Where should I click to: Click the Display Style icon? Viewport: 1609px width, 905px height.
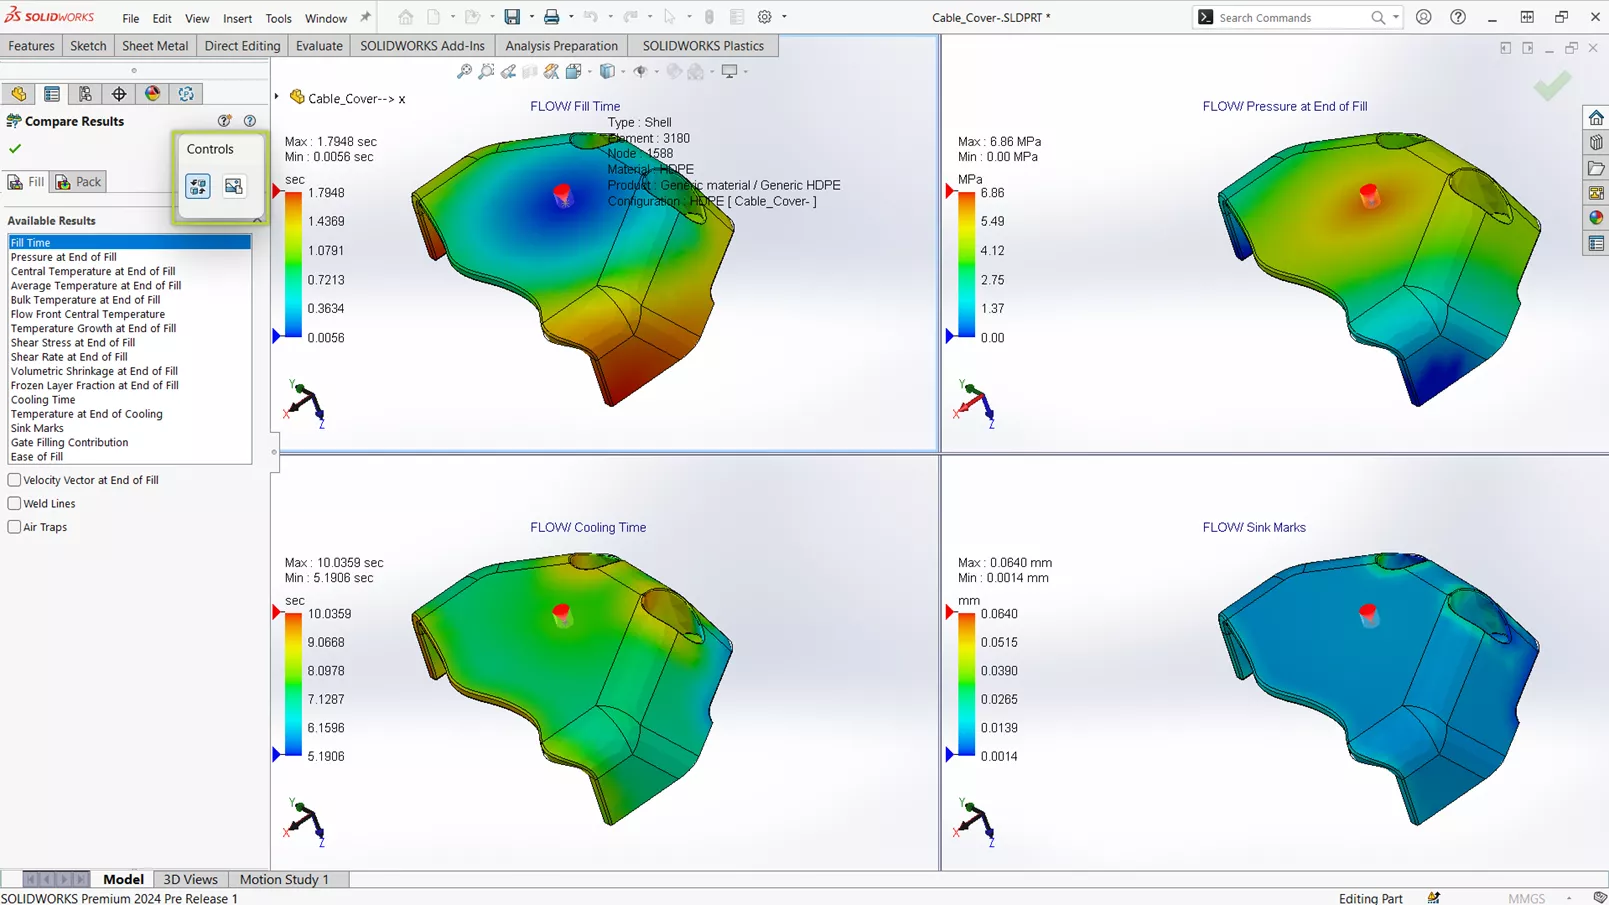(x=607, y=71)
